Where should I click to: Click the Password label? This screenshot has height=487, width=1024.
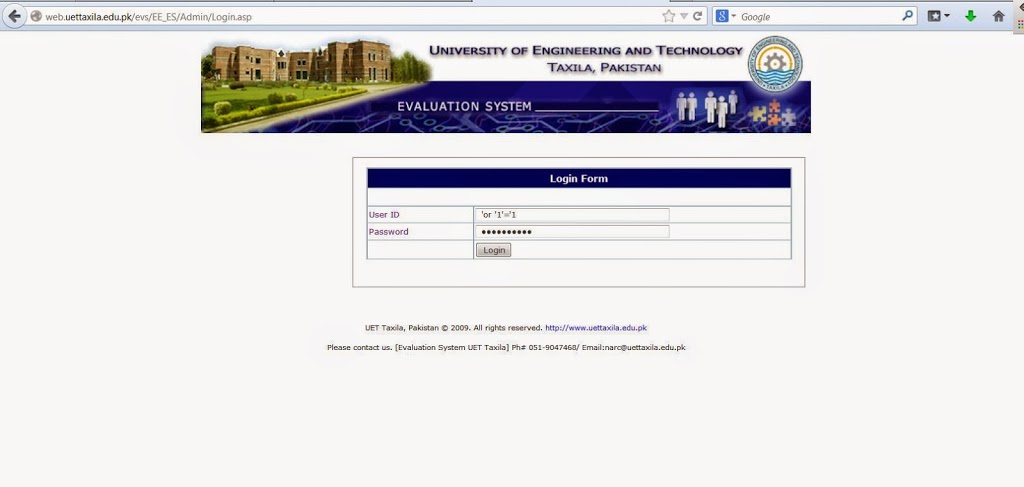point(389,232)
